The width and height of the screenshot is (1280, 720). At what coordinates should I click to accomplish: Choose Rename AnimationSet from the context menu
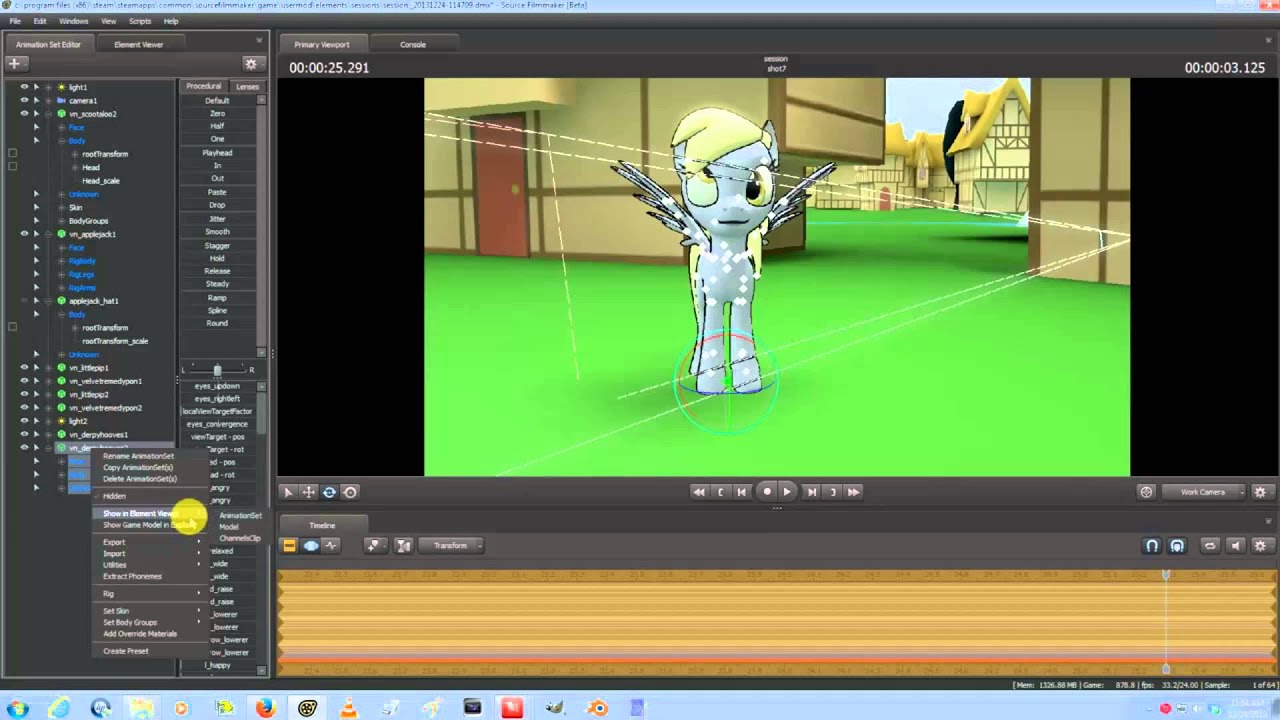[x=138, y=456]
